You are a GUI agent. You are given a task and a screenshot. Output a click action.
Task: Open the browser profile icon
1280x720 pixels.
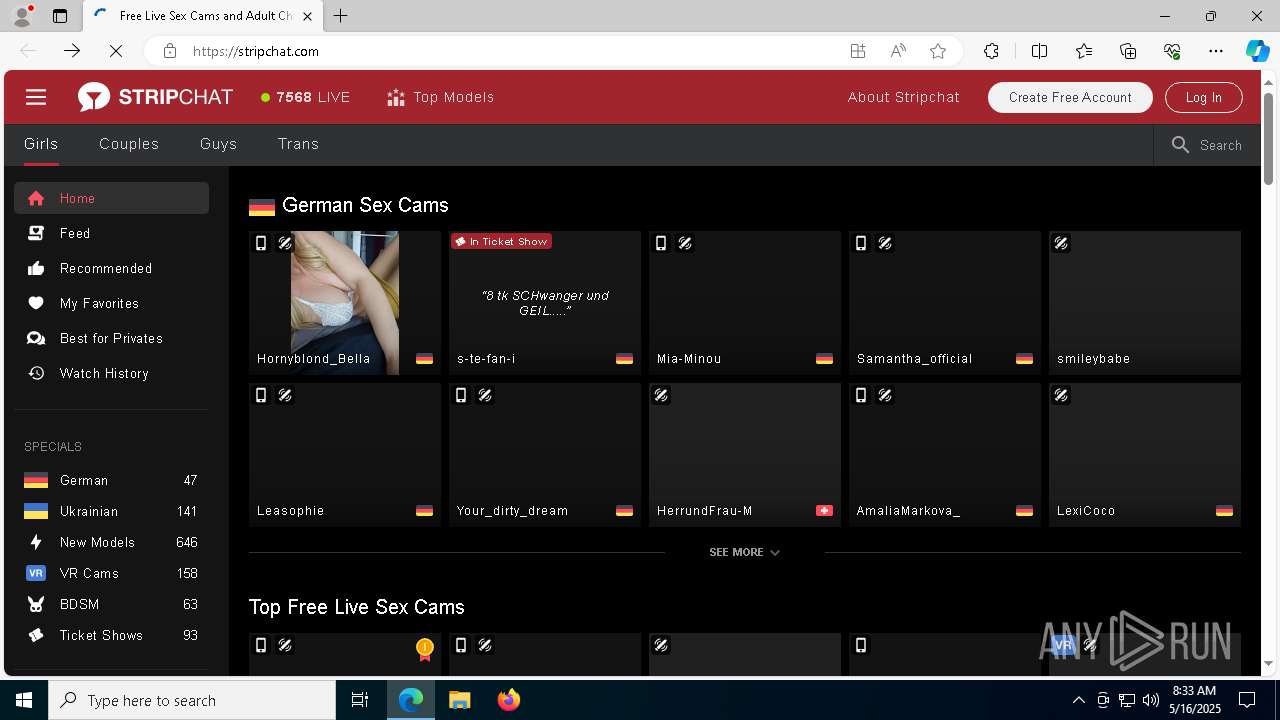(x=22, y=16)
